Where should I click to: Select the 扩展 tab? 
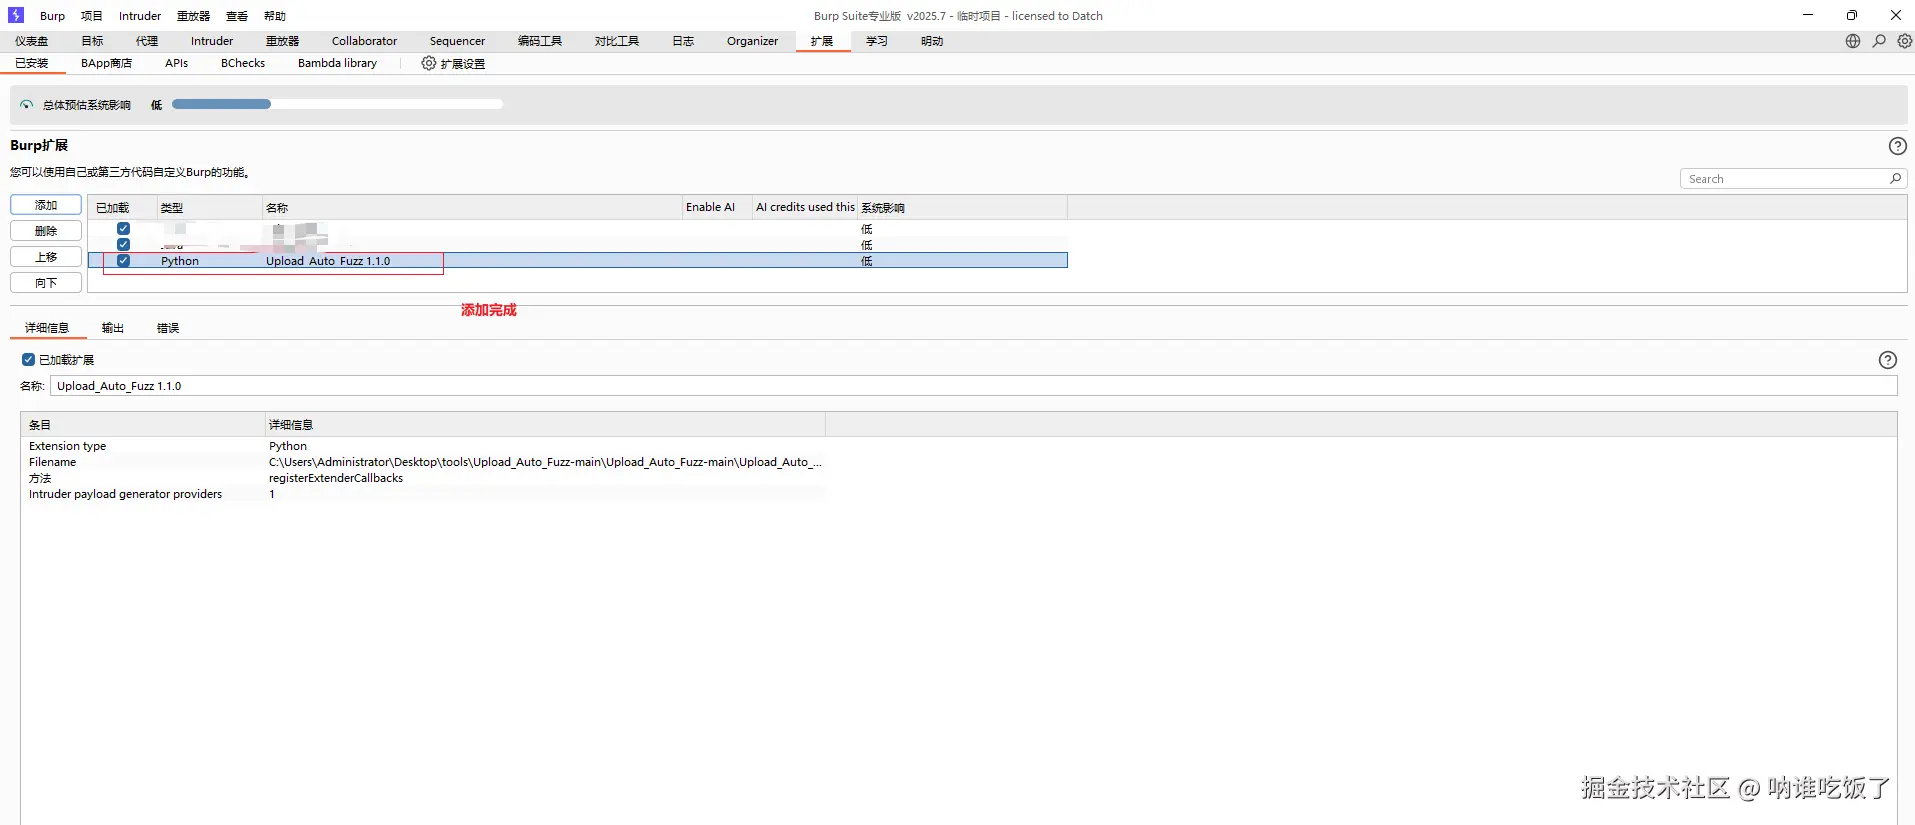[x=822, y=41]
